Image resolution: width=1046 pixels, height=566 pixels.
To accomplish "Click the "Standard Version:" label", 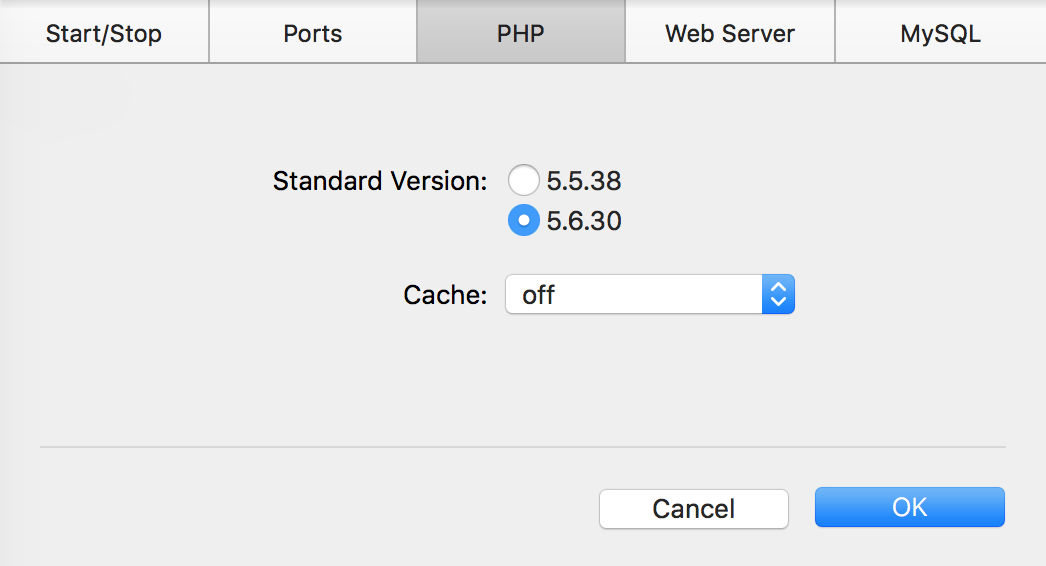I will click(380, 181).
